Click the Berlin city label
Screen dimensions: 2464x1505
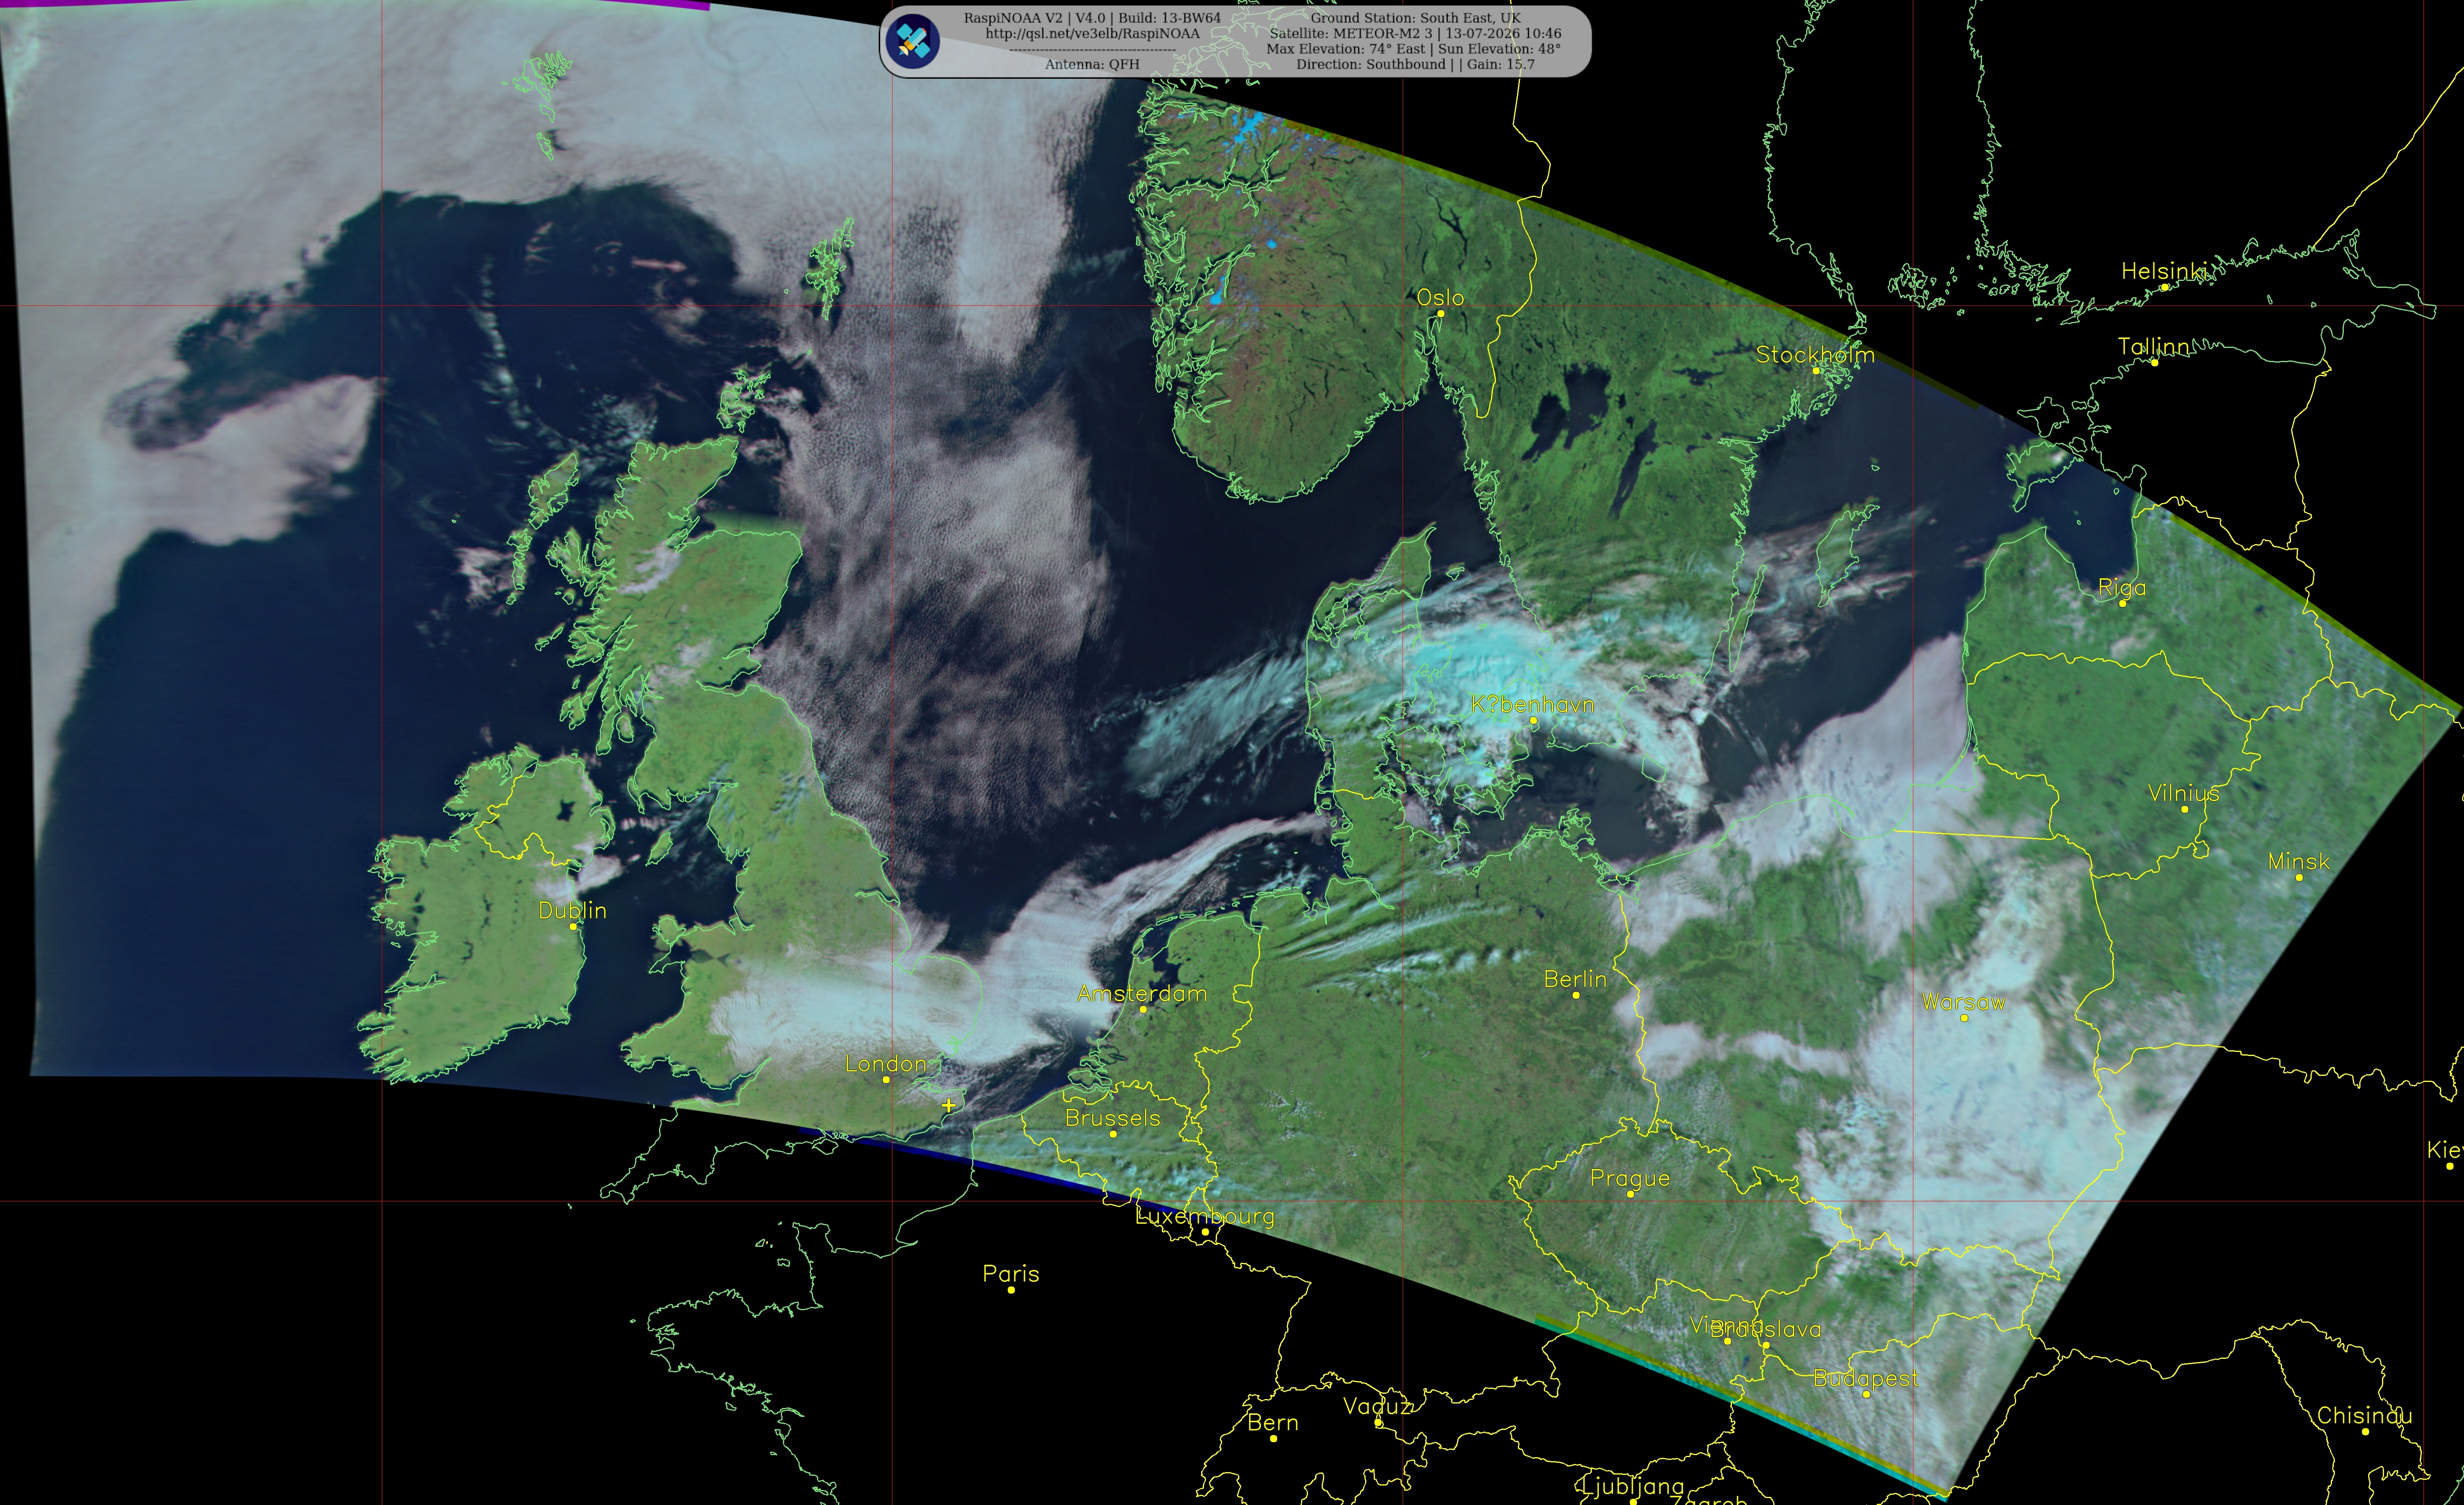click(1575, 979)
